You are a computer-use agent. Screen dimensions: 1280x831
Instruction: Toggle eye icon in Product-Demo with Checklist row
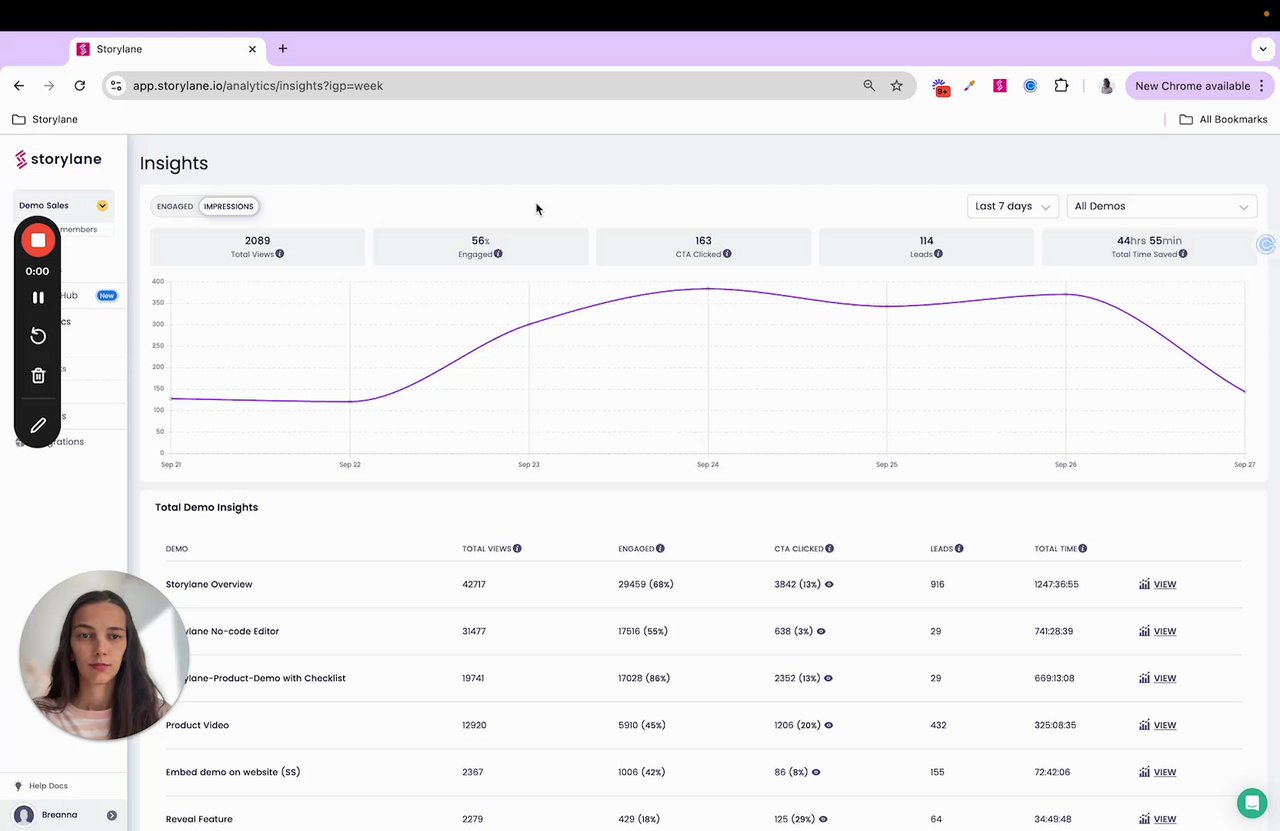pos(829,678)
